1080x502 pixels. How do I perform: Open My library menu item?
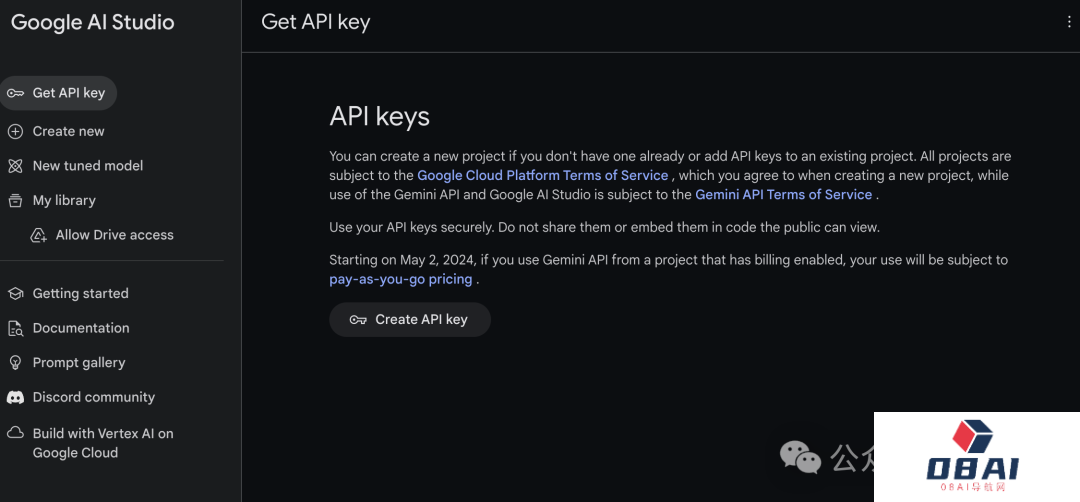point(64,200)
